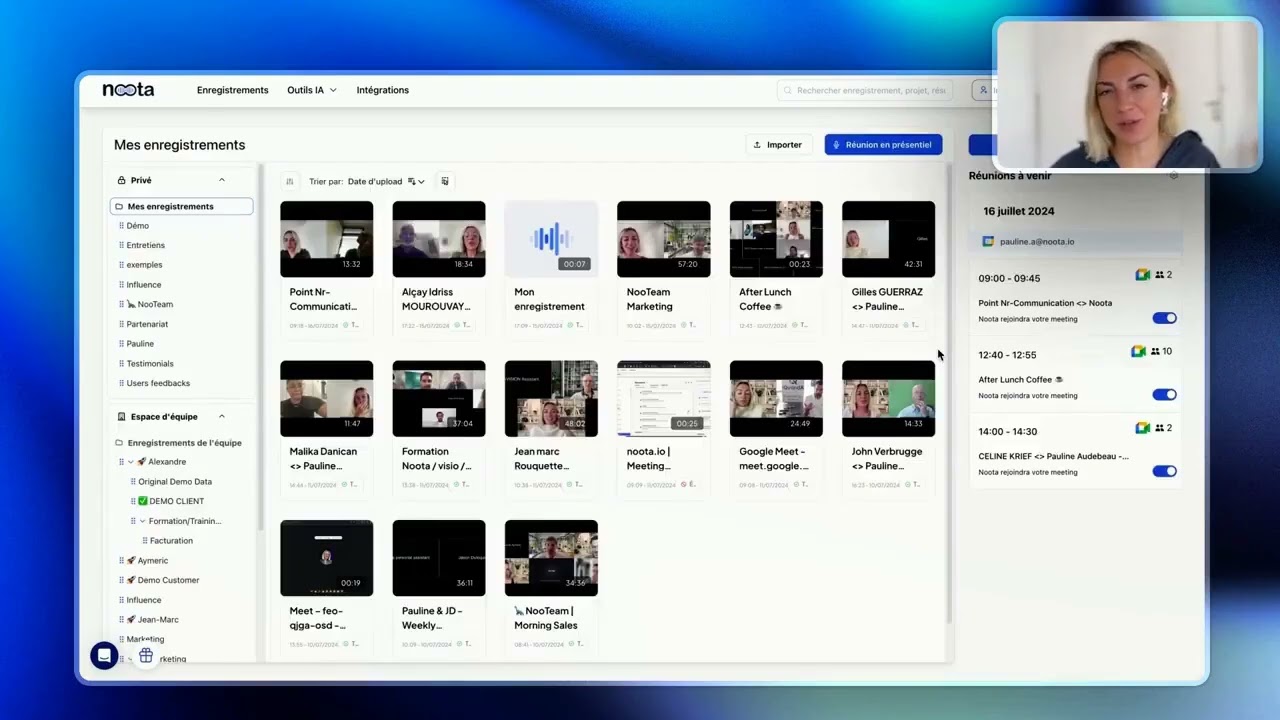
Task: Click the drag handle next to Entretiens folder
Action: [x=121, y=245]
